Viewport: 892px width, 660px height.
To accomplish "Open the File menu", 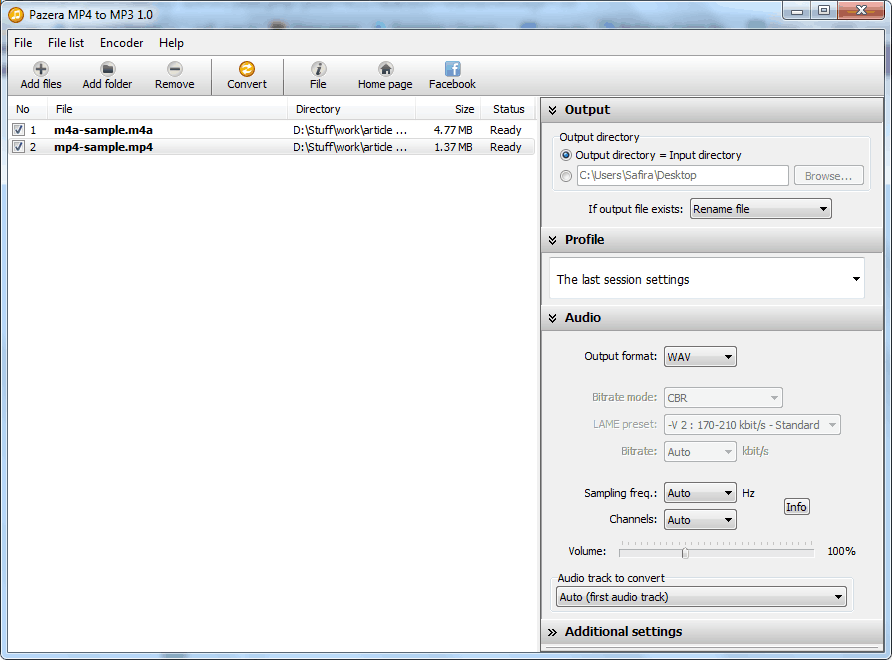I will tap(23, 43).
